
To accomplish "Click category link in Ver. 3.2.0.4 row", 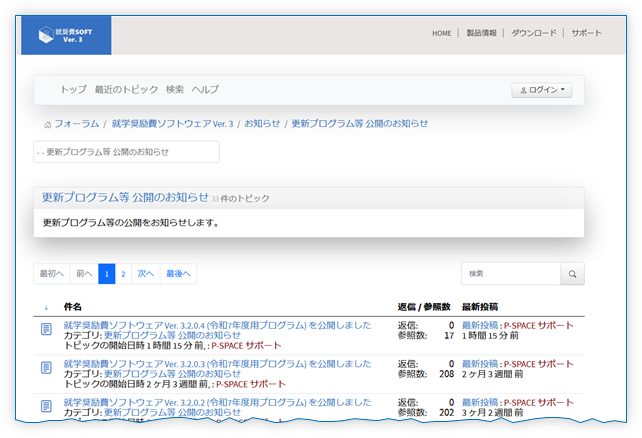I will [172, 335].
